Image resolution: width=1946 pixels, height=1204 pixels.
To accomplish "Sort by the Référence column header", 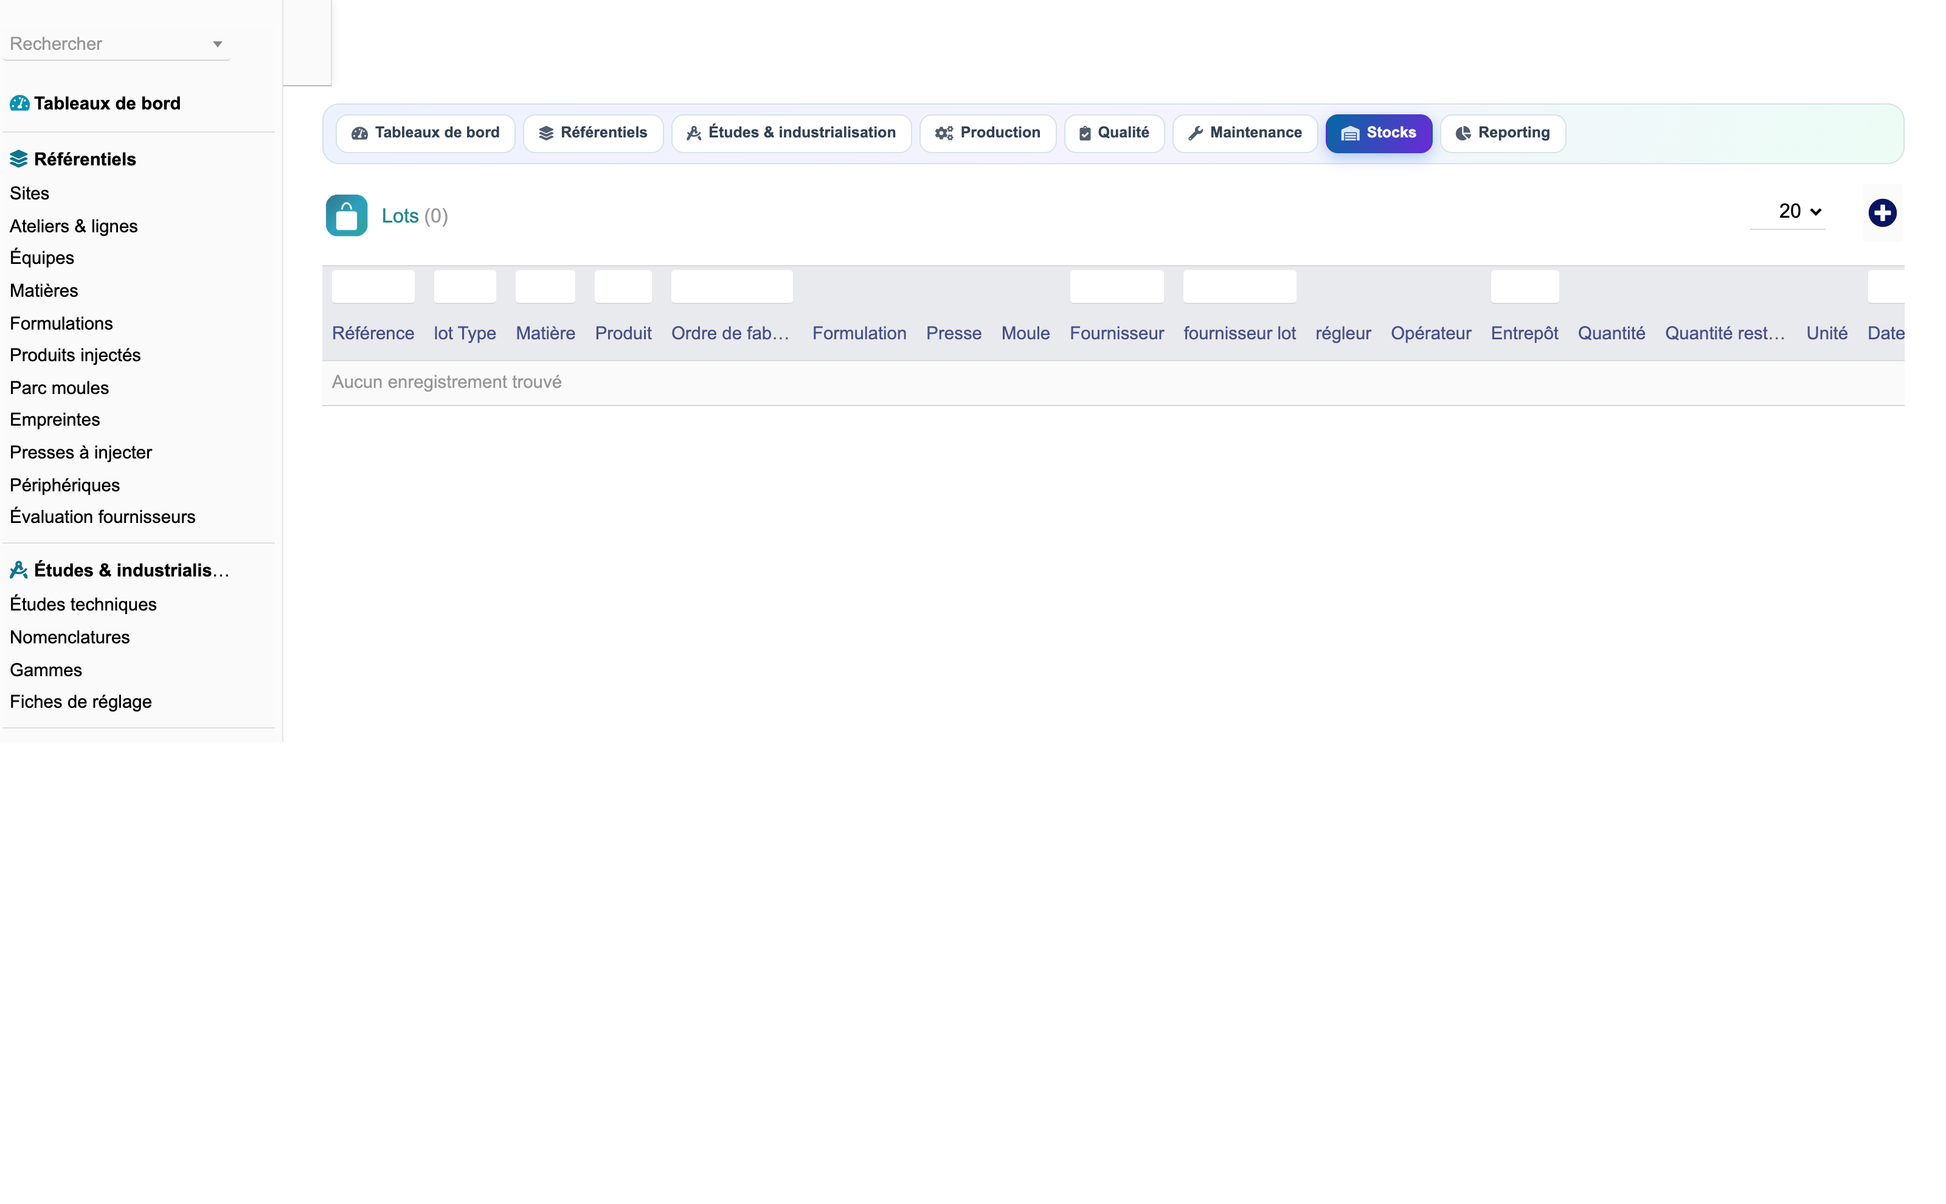I will tap(373, 333).
